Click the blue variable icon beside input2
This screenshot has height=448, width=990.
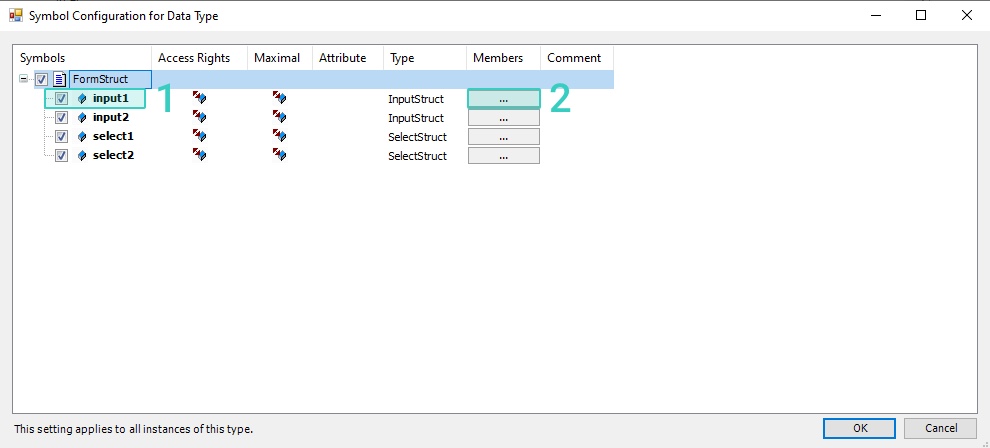pyautogui.click(x=82, y=118)
